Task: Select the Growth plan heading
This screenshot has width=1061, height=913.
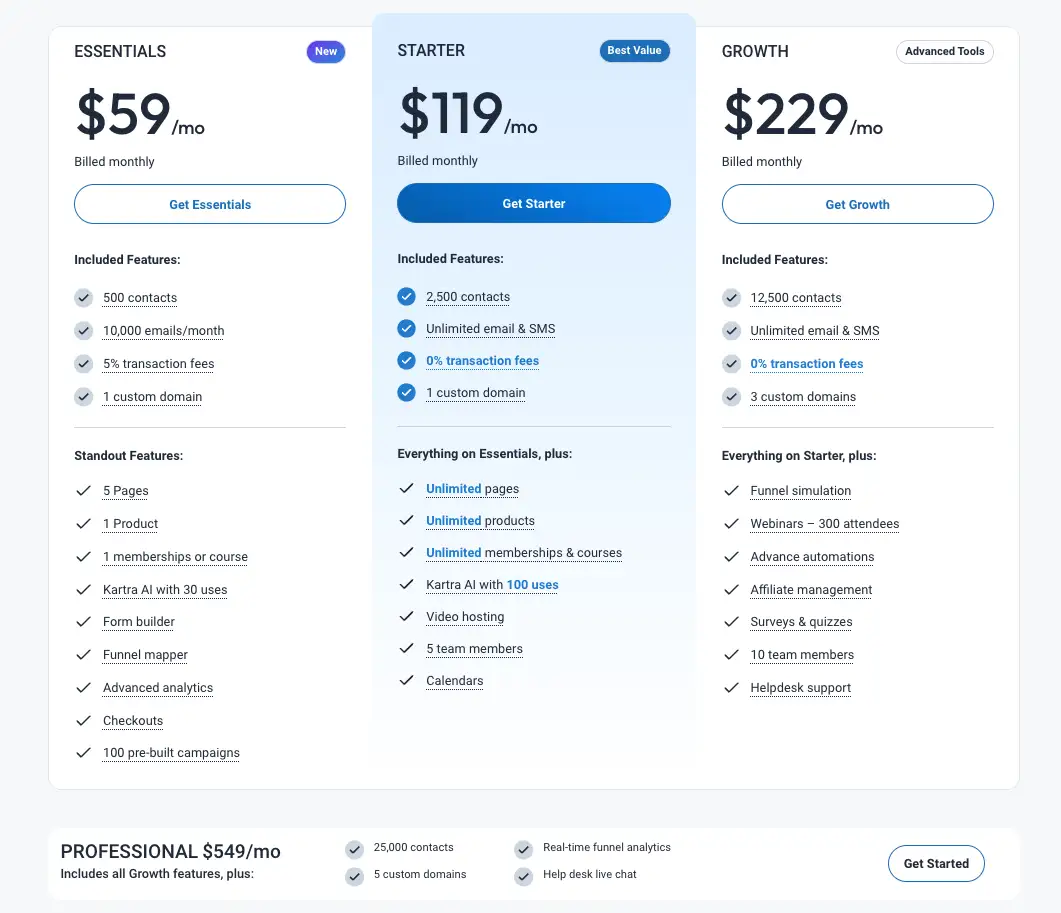Action: click(755, 51)
